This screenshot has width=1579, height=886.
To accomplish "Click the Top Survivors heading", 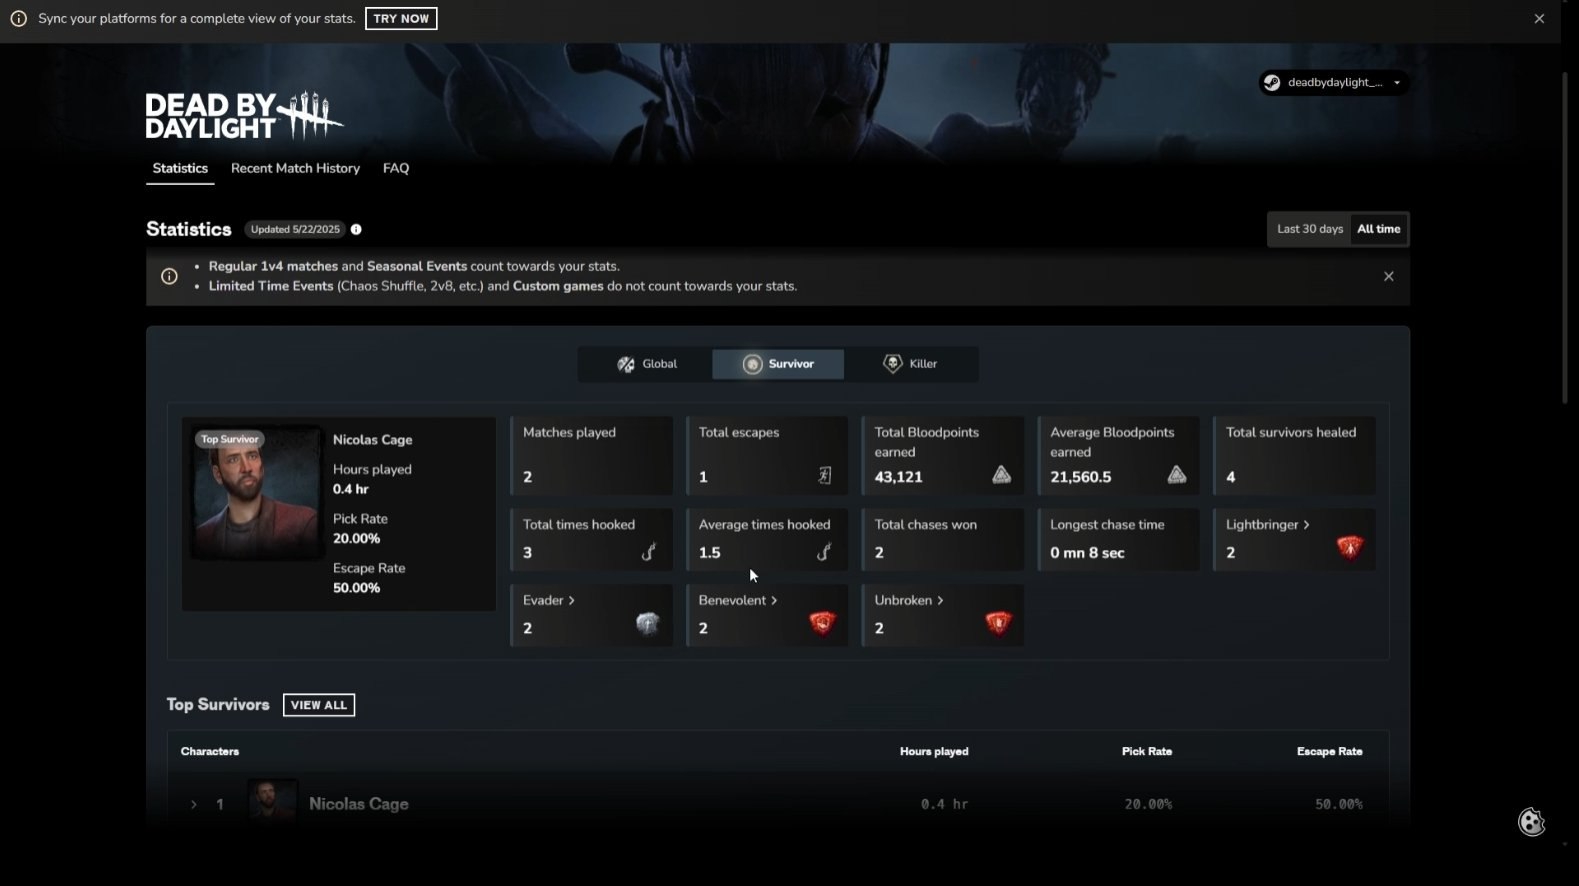I will click(x=218, y=705).
